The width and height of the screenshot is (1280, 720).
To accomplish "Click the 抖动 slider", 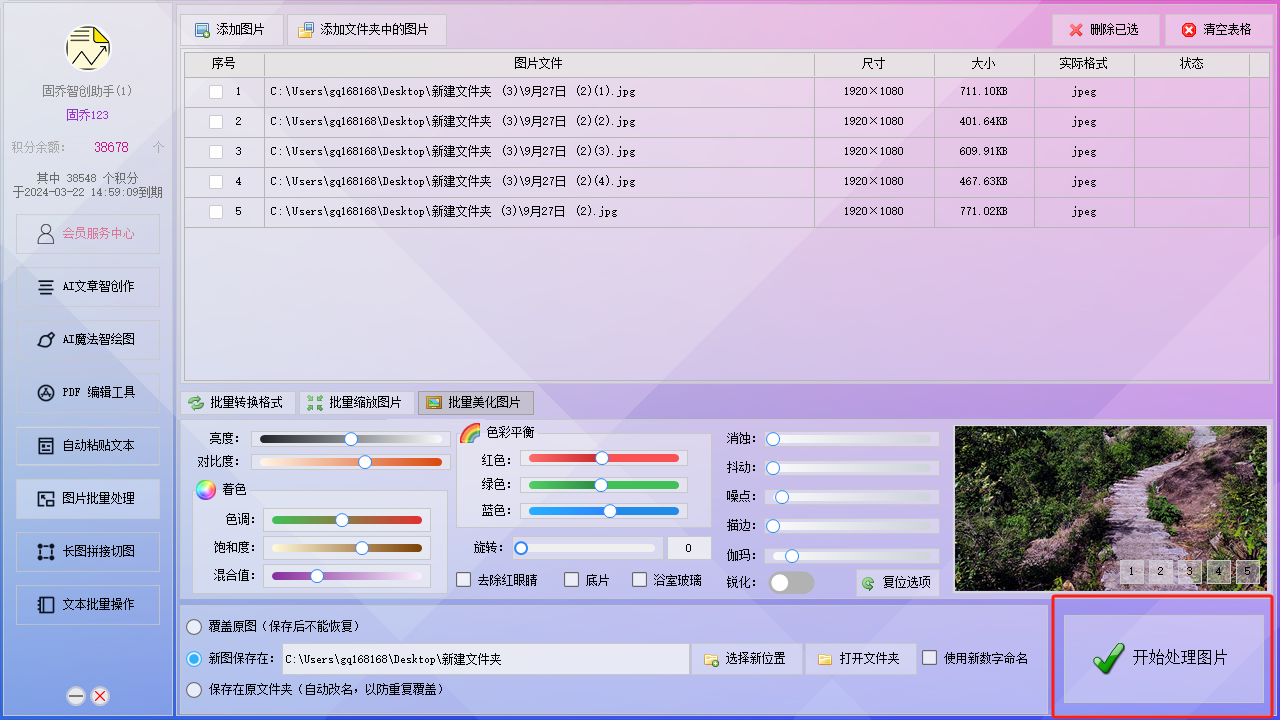I will (852, 468).
